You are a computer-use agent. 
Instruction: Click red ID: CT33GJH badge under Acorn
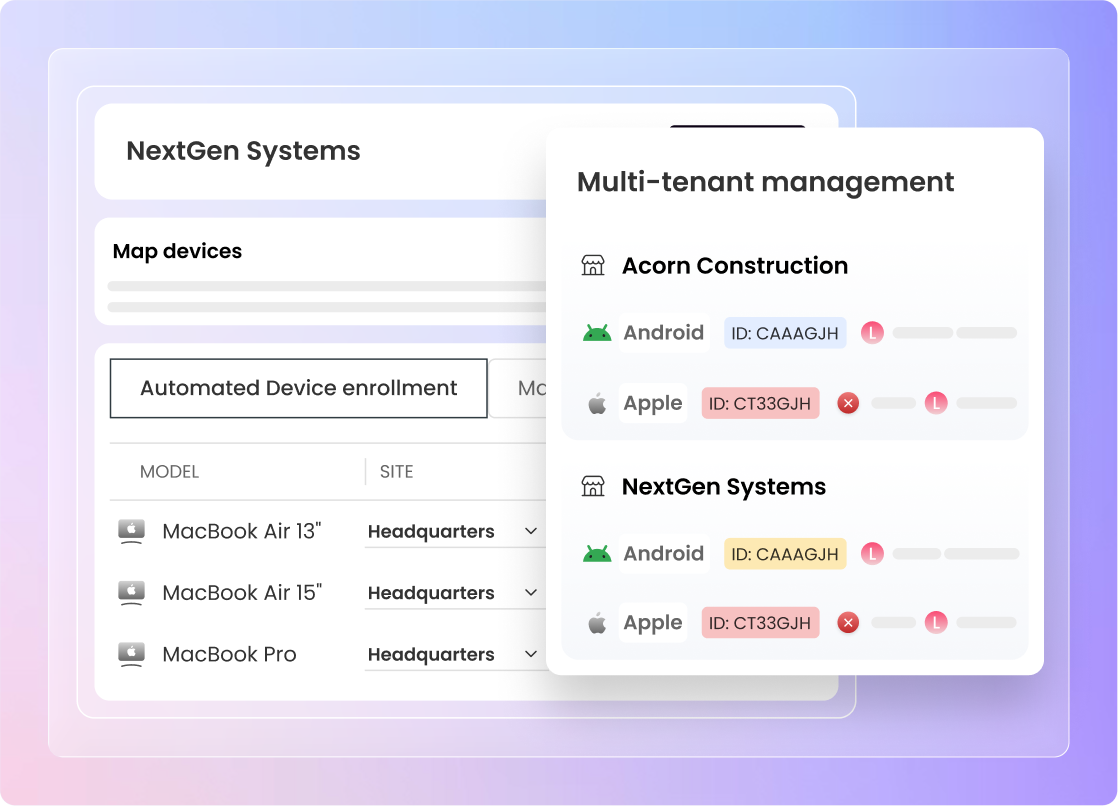[760, 404]
